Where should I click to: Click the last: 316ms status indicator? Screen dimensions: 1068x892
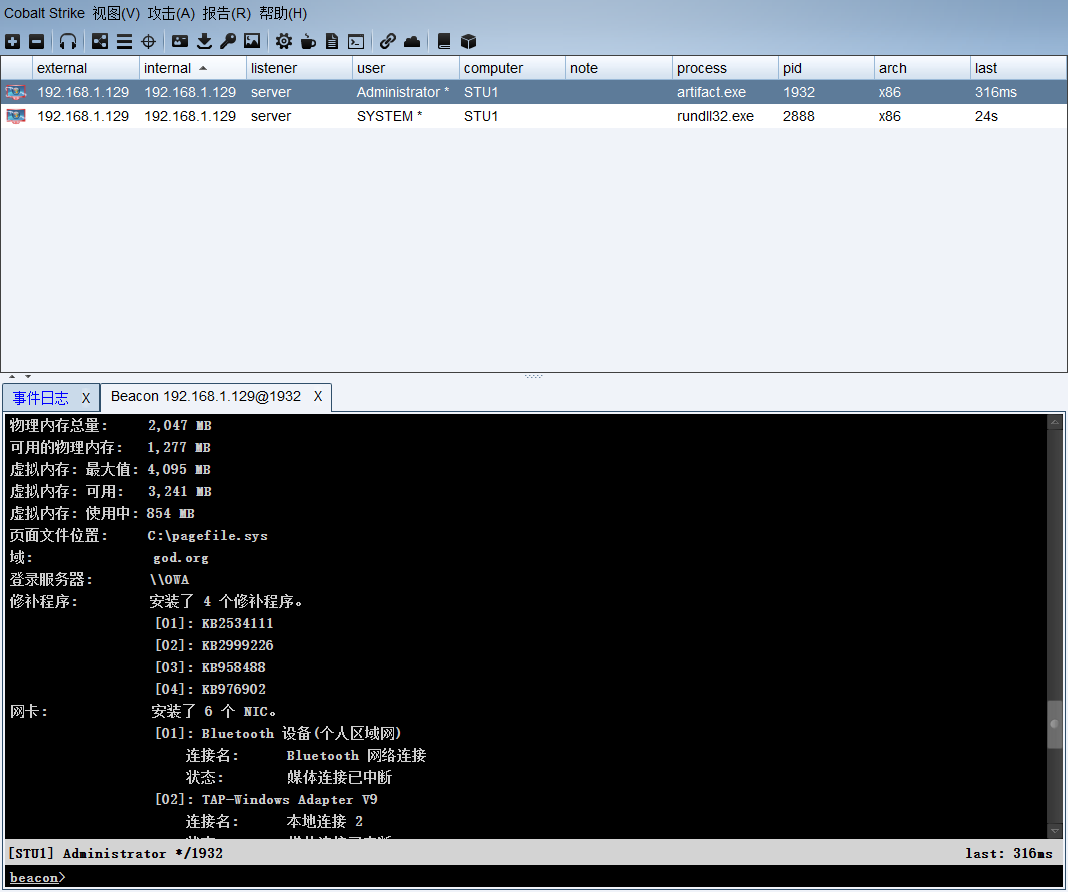point(1009,853)
